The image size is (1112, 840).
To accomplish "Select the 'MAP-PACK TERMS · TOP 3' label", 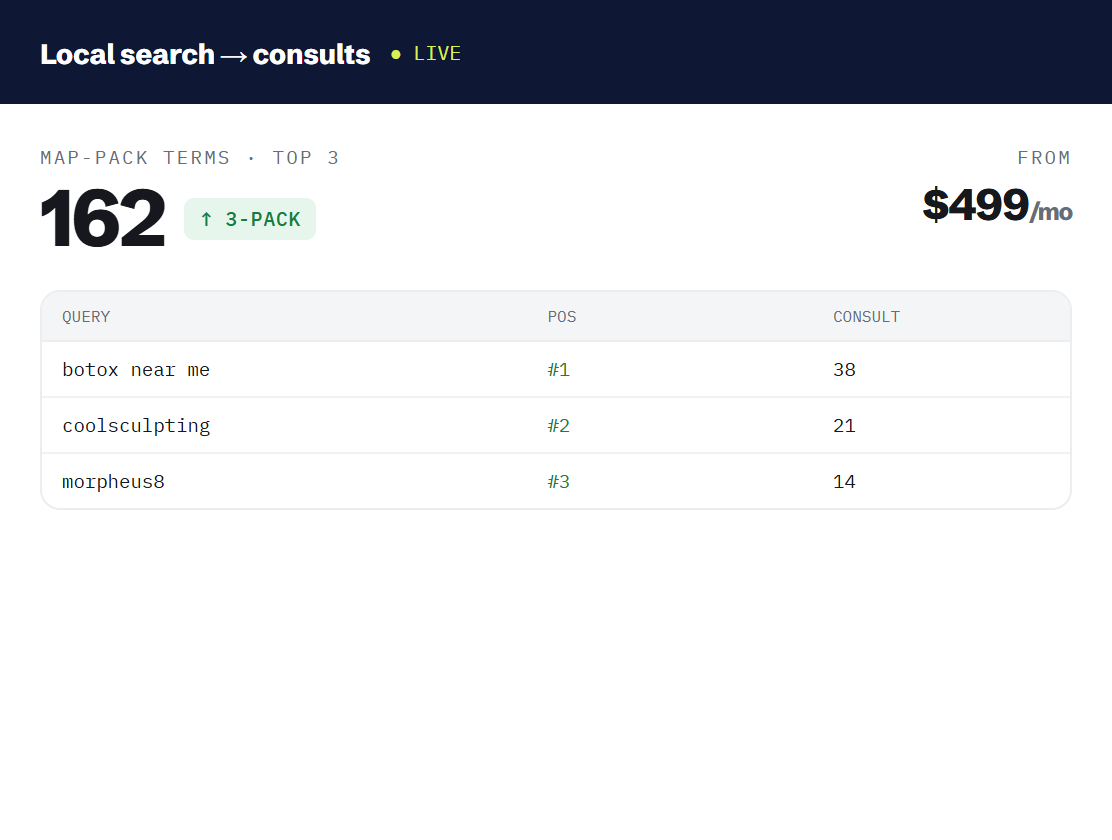I will click(189, 158).
